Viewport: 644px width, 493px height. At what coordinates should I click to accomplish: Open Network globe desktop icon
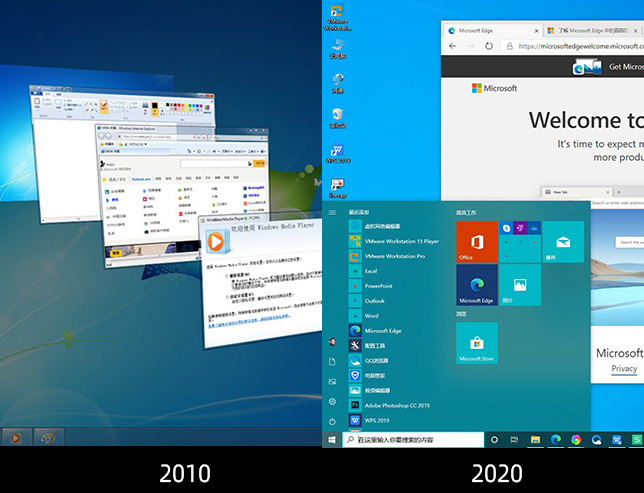[338, 83]
